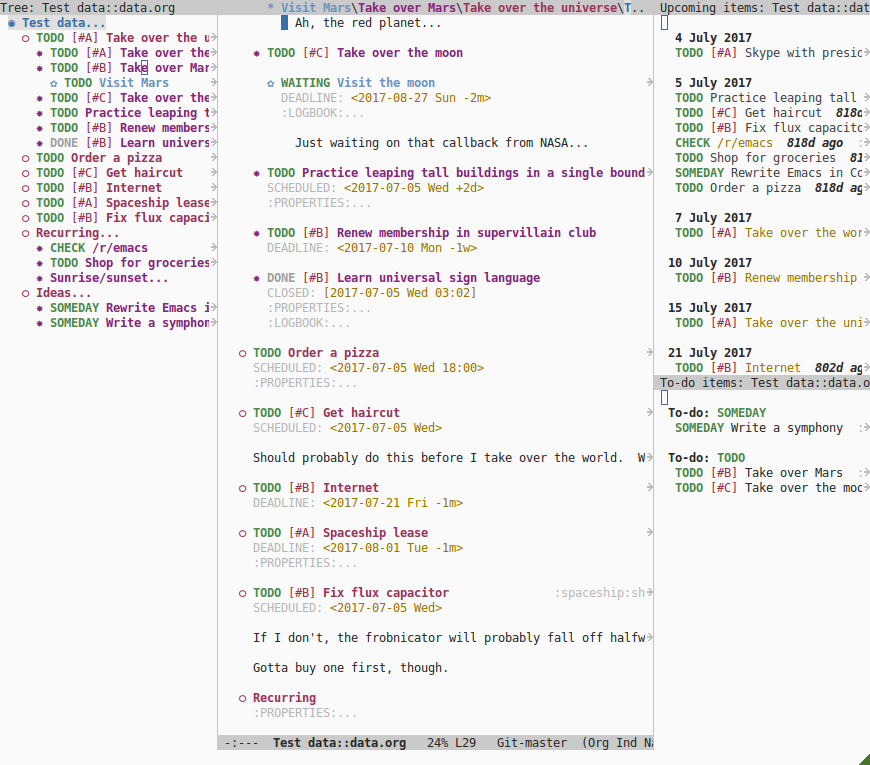The image size is (870, 765).
Task: Select Take over Mars in To-do list
Action: [x=759, y=473]
